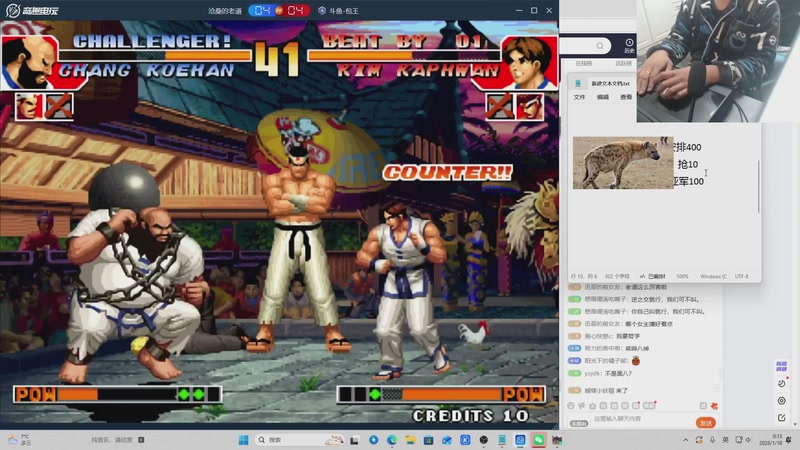Click the Notepad file icon beside 新建文本文档.txt
The height and width of the screenshot is (450, 800).
point(578,83)
